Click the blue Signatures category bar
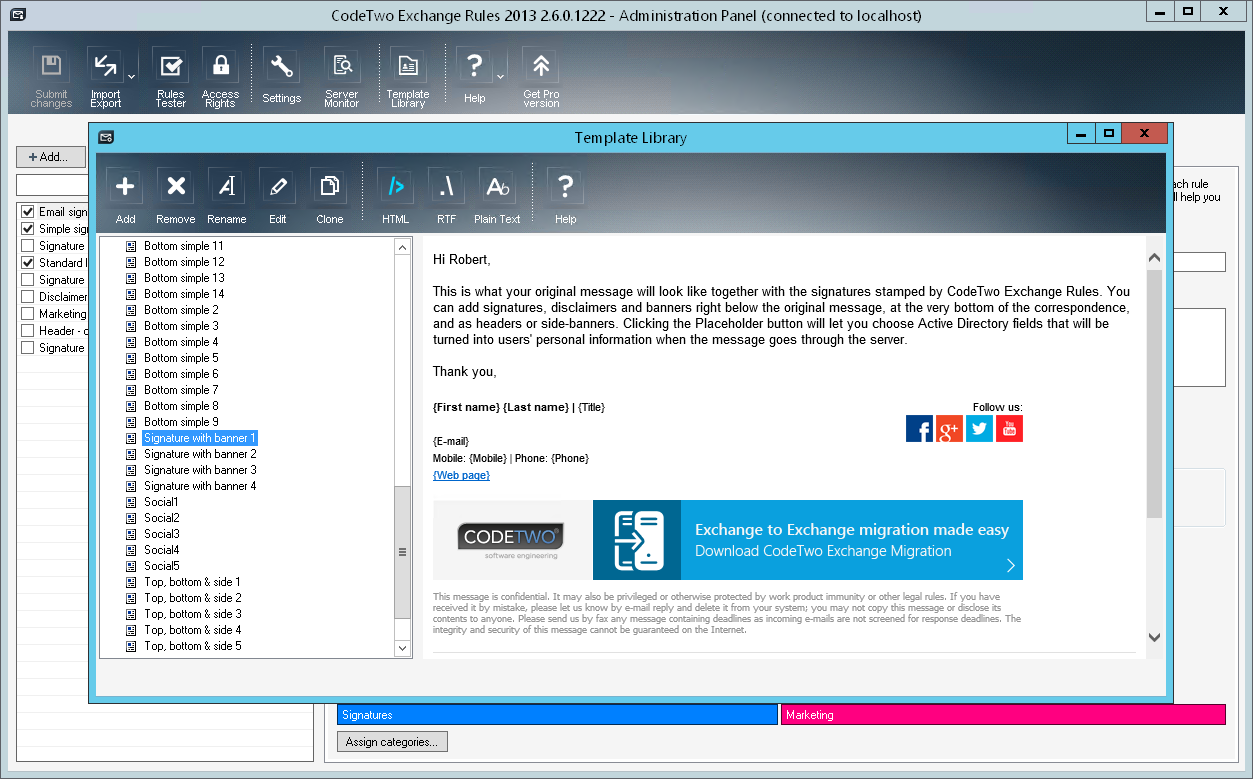The width and height of the screenshot is (1253, 779). click(557, 715)
